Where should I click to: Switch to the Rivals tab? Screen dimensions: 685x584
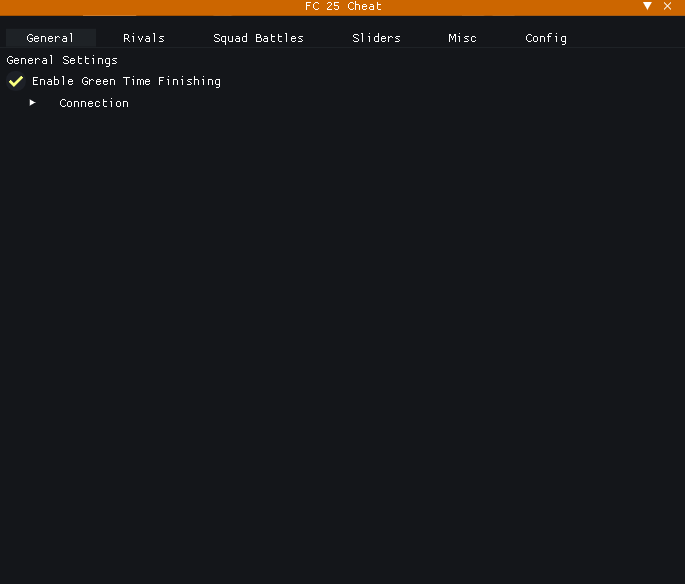pyautogui.click(x=144, y=38)
